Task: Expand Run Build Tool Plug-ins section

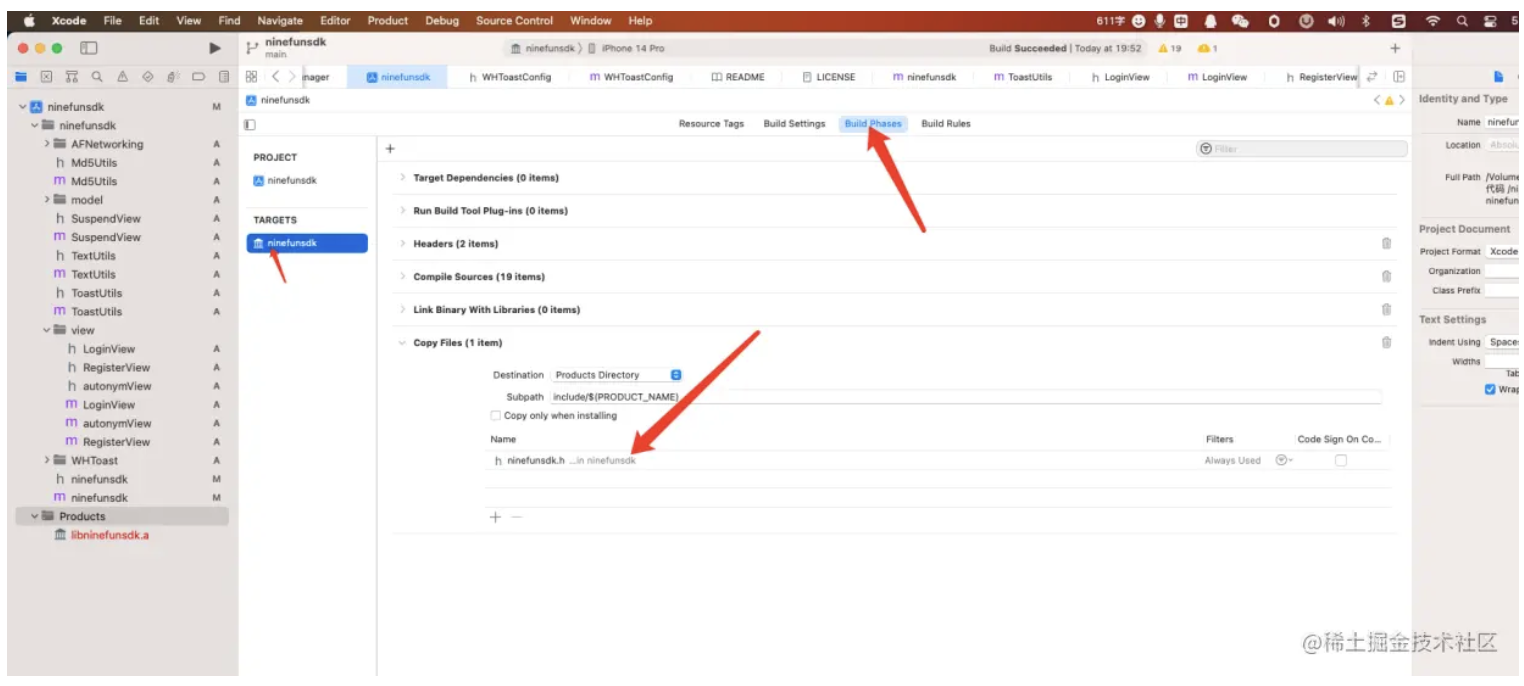Action: coord(402,210)
